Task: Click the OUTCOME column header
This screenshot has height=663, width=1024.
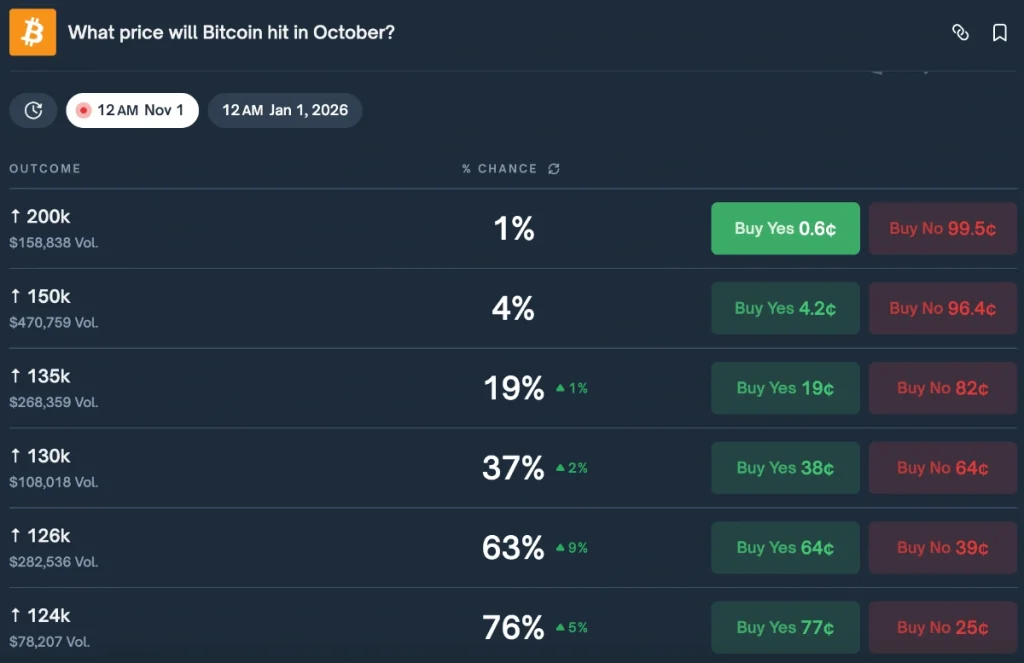Action: [x=44, y=168]
